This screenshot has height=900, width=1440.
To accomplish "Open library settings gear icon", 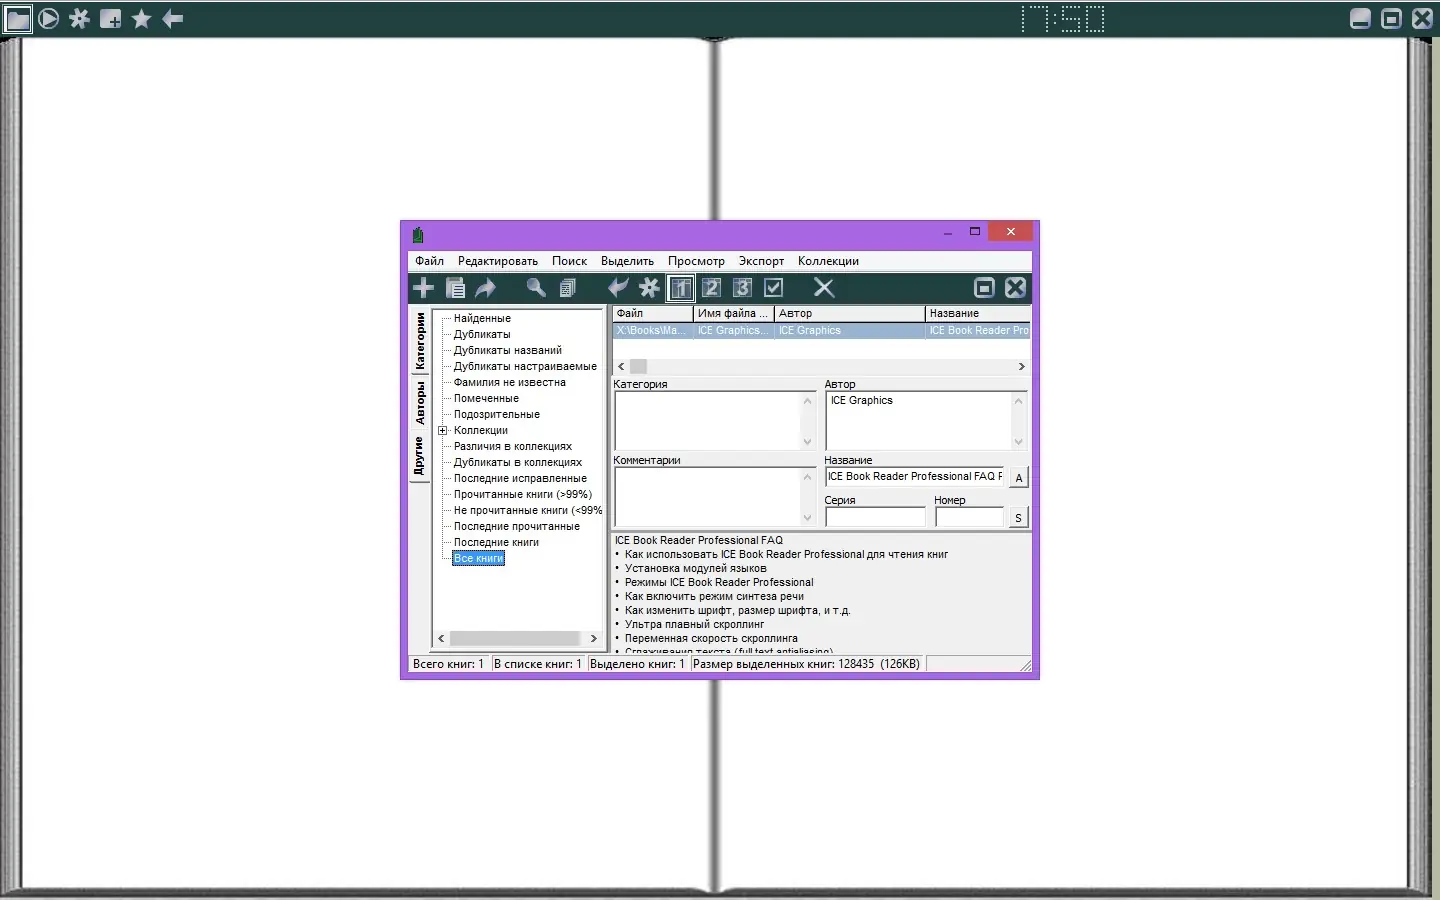I will click(649, 288).
